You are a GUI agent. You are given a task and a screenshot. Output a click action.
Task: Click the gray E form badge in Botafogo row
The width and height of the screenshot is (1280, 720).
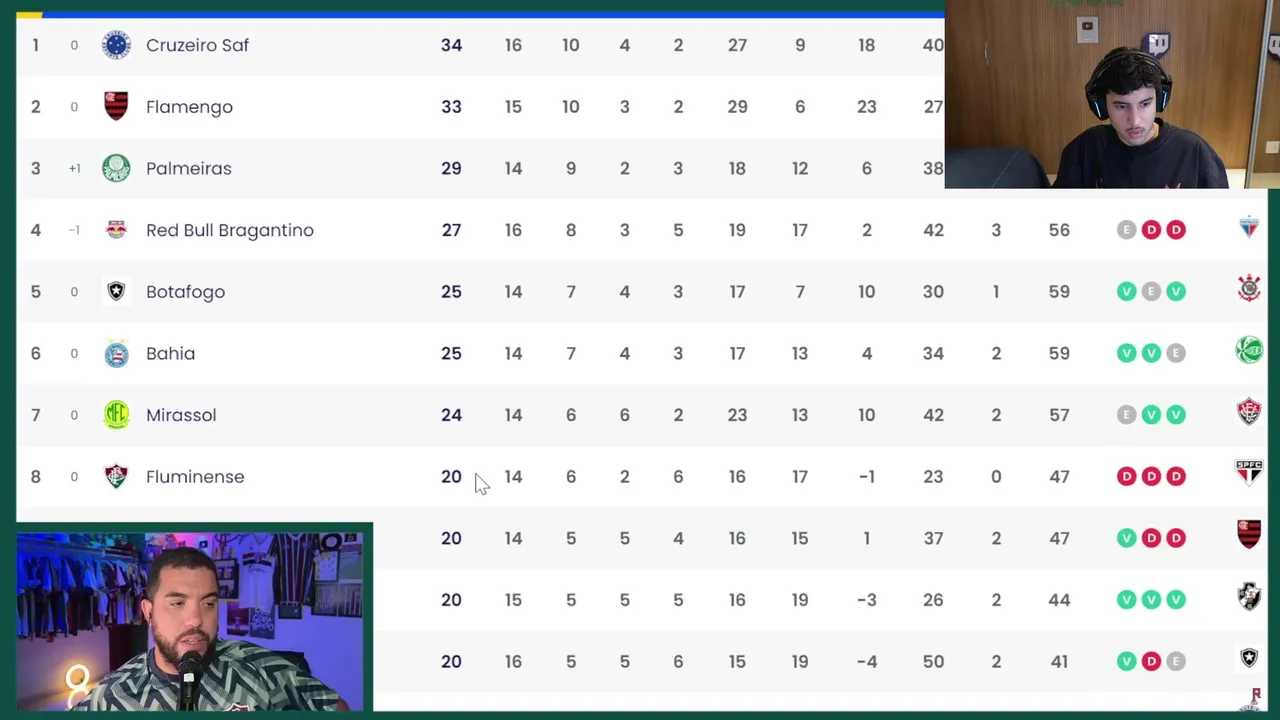click(1151, 291)
